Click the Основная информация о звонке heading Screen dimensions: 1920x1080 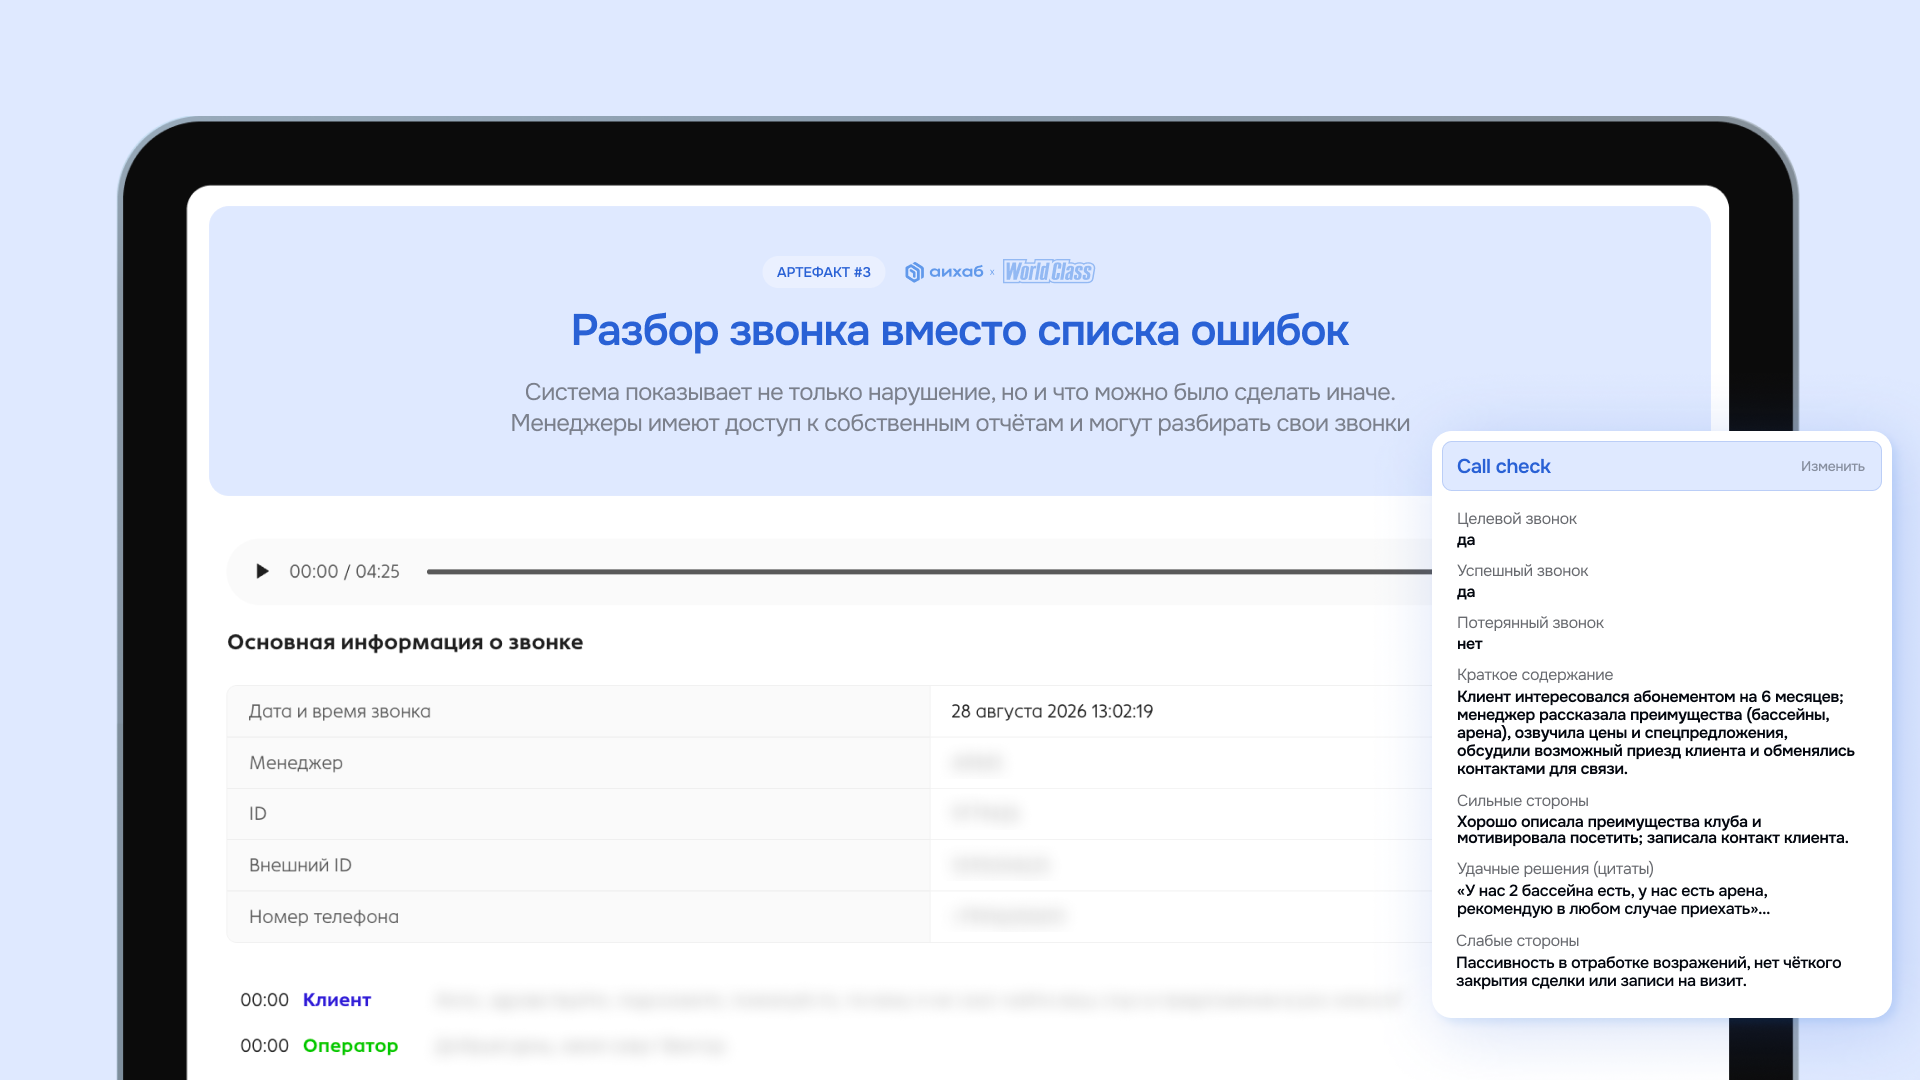[x=405, y=642]
